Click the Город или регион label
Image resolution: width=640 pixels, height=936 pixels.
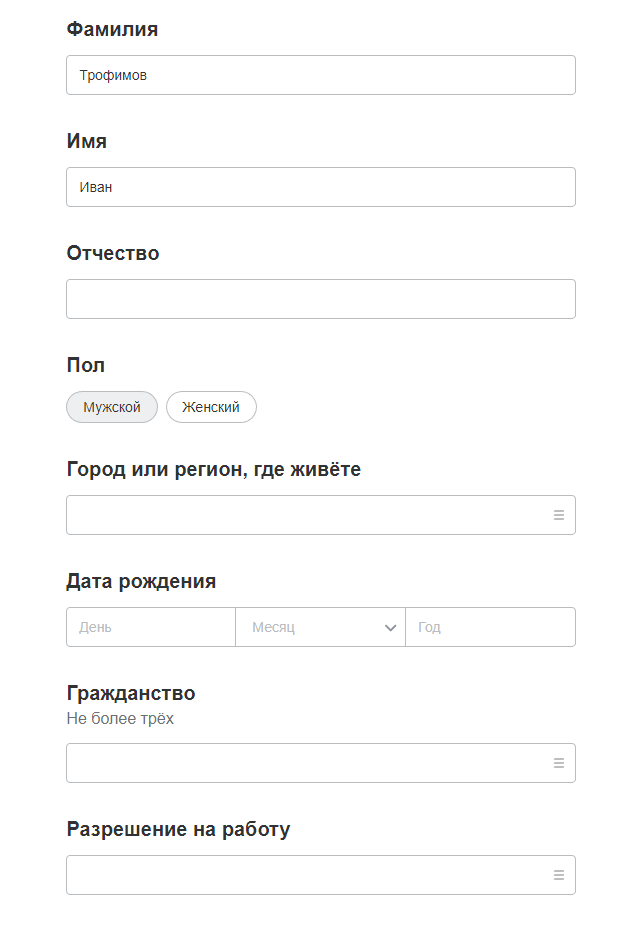[x=213, y=469]
